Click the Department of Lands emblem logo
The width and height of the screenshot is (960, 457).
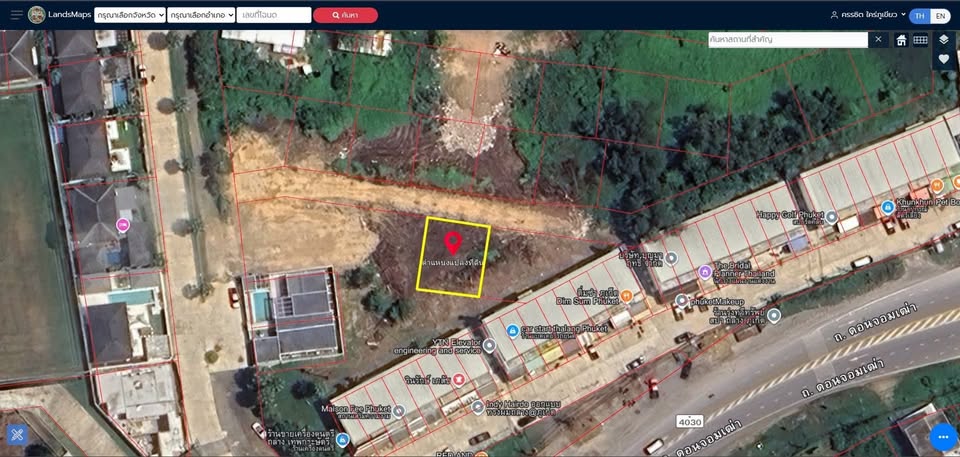pos(37,15)
